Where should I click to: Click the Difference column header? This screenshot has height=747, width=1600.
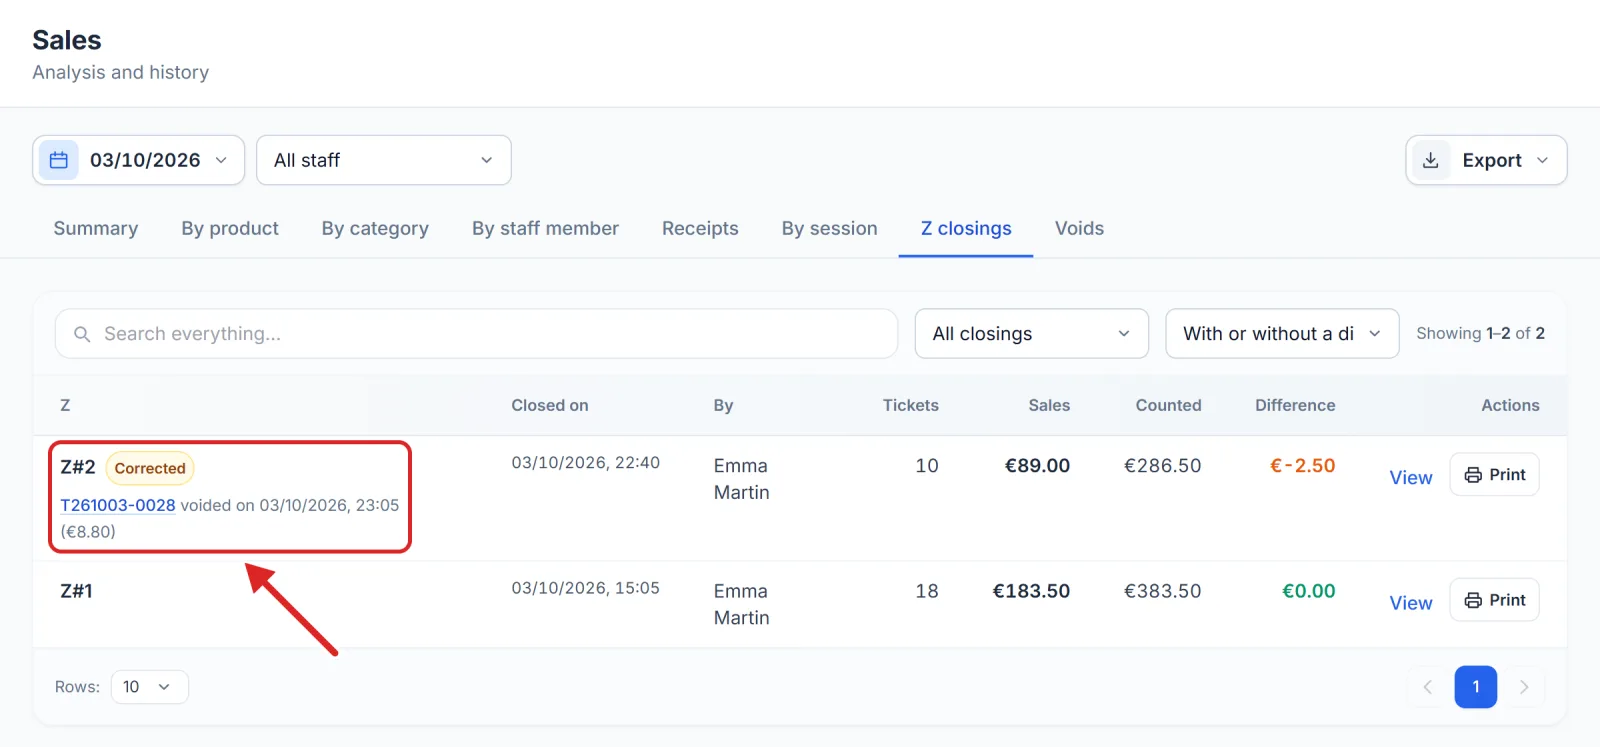point(1295,406)
